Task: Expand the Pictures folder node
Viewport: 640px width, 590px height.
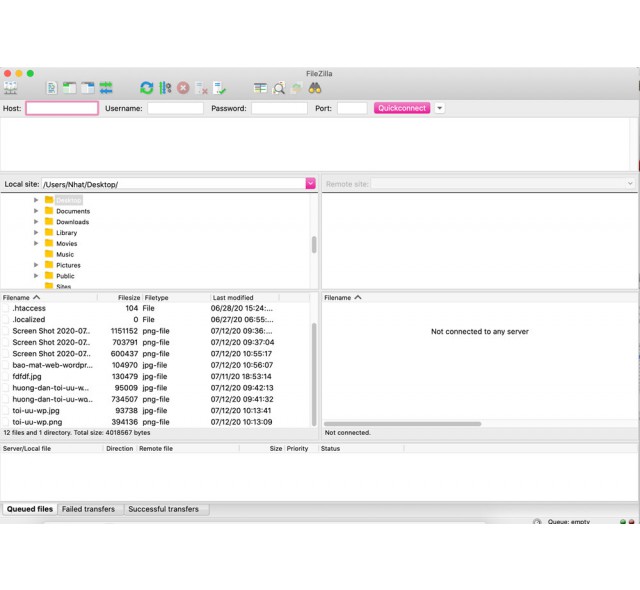Action: (x=36, y=265)
